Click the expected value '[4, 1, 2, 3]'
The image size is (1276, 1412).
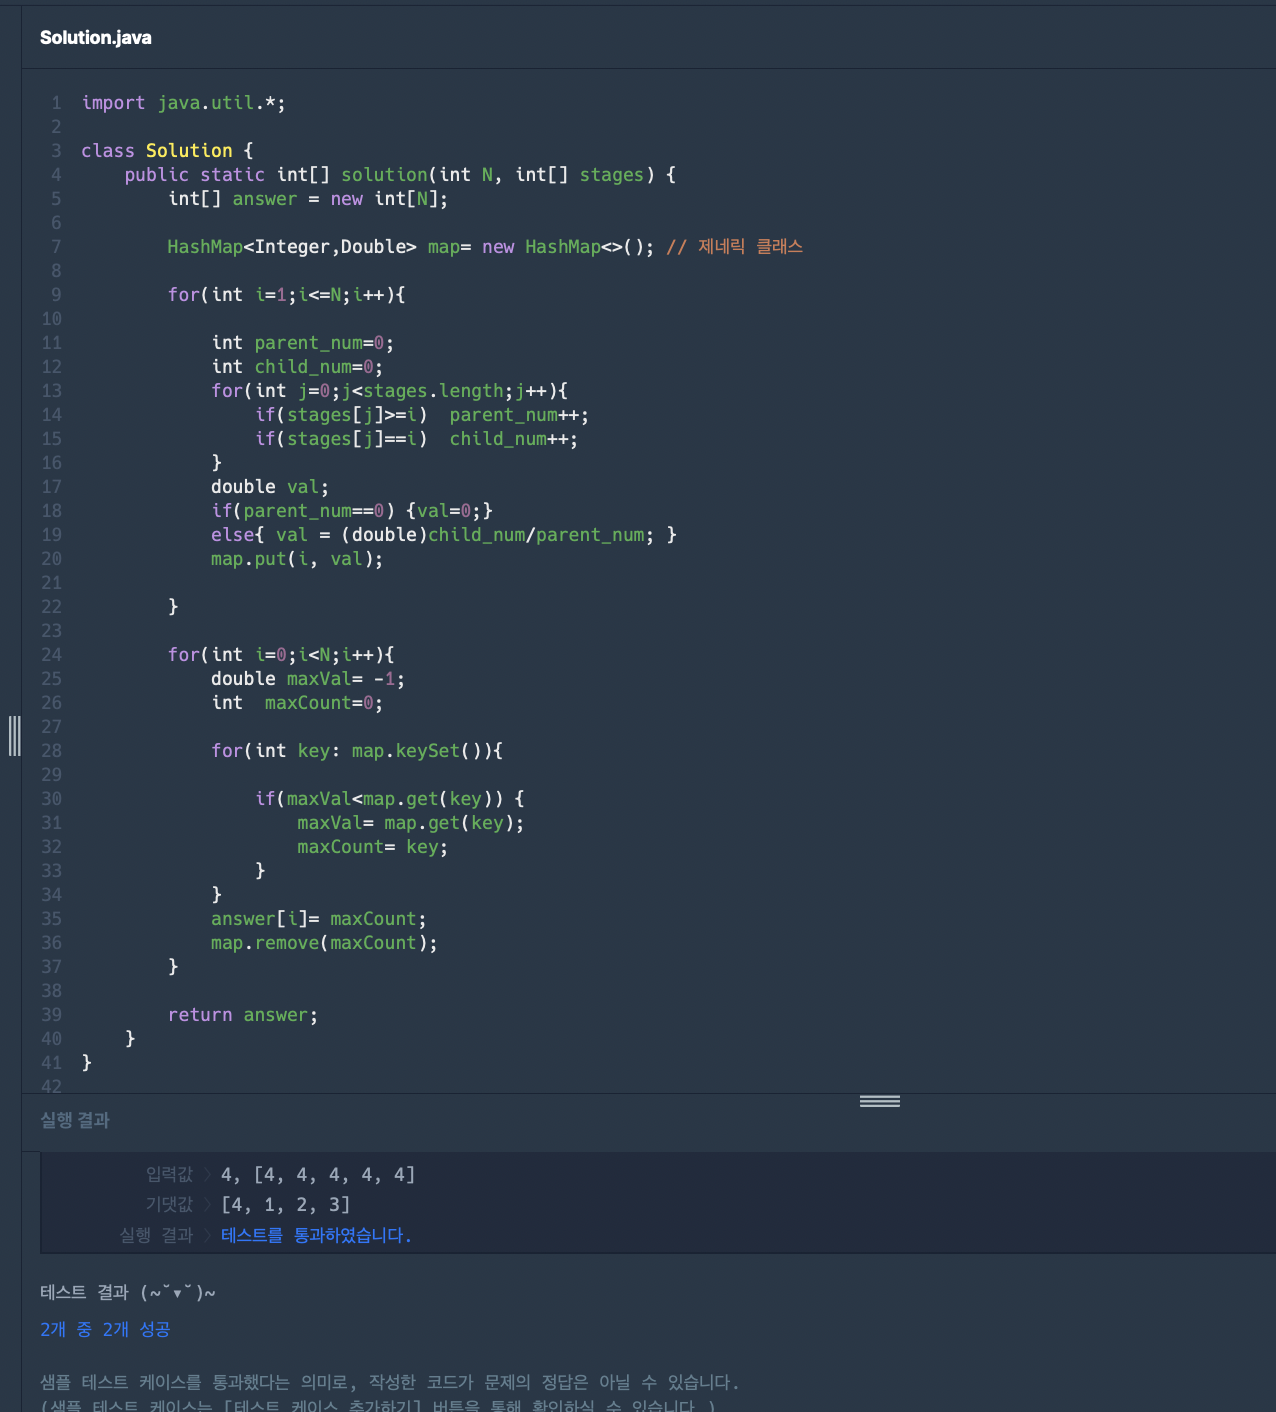[286, 1205]
